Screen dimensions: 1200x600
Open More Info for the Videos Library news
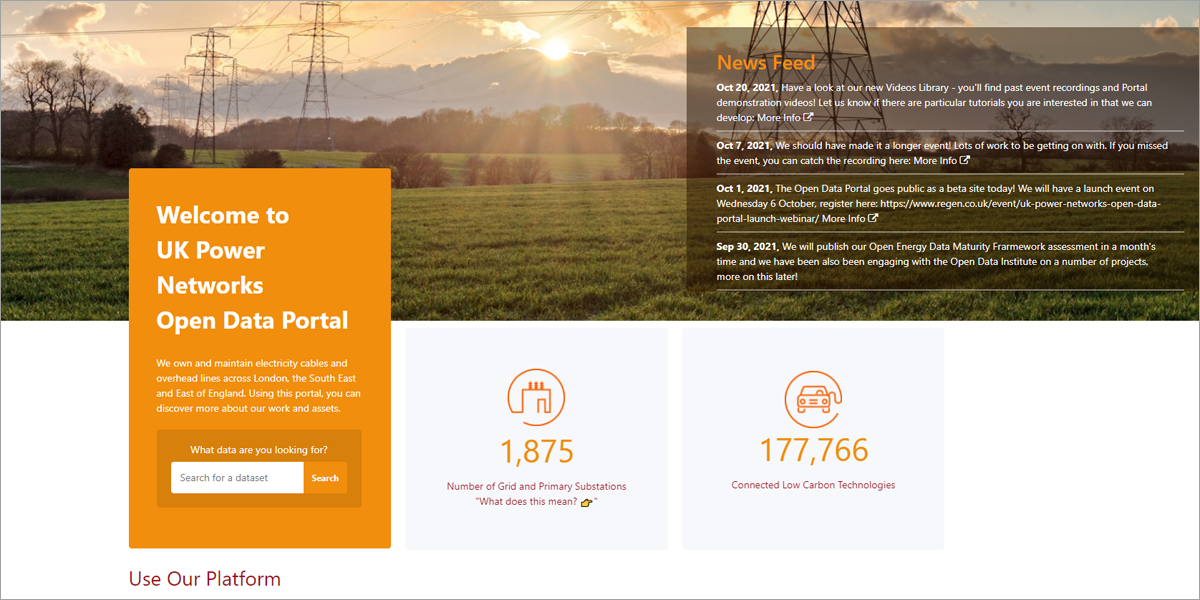pos(779,118)
